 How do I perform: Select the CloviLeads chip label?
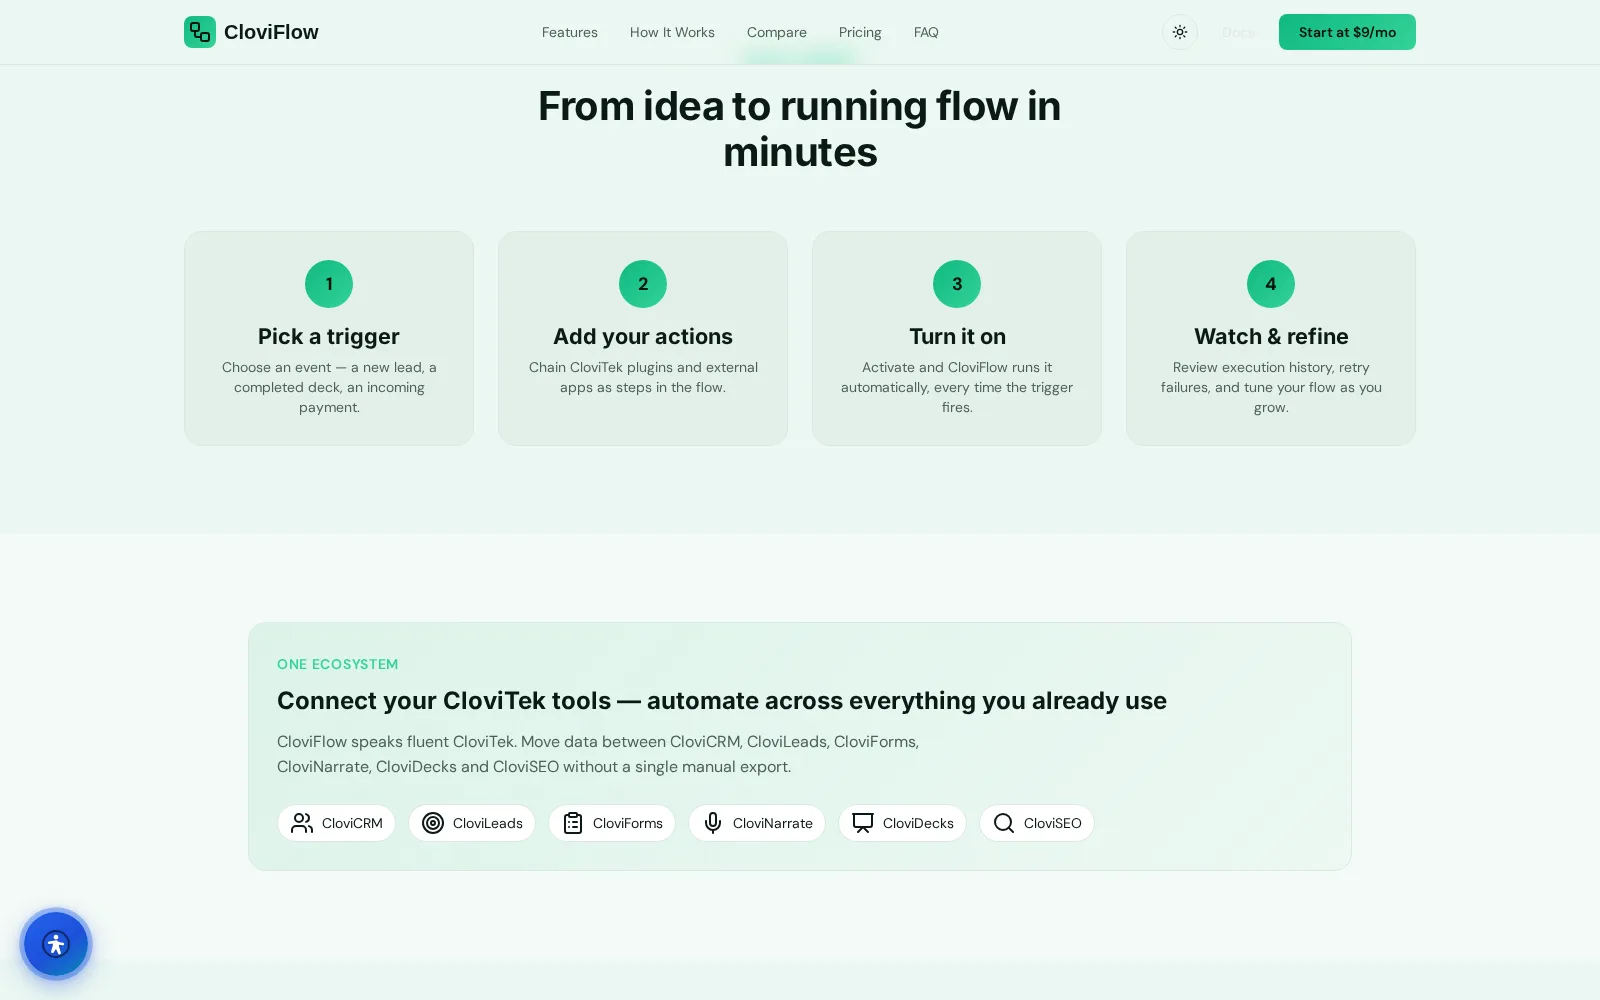[x=488, y=823]
